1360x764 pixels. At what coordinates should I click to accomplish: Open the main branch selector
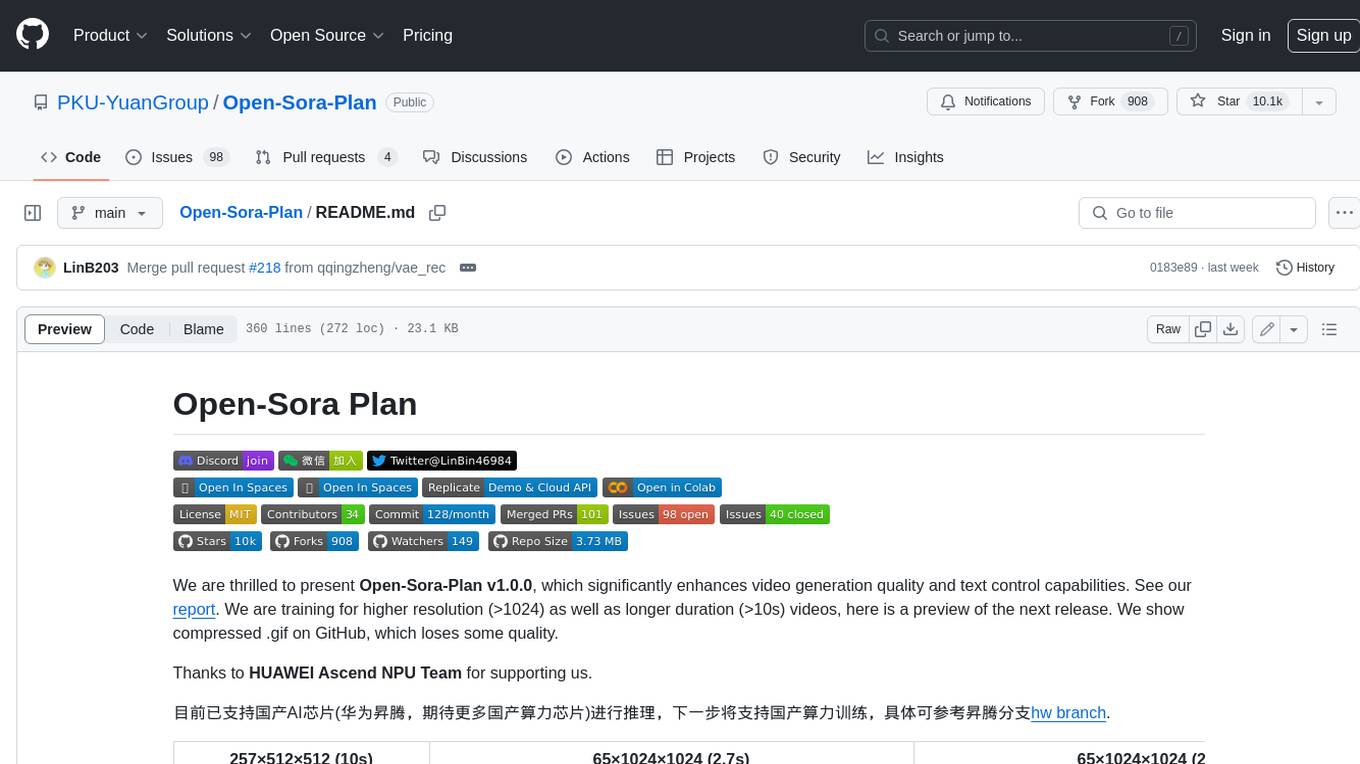(x=110, y=213)
